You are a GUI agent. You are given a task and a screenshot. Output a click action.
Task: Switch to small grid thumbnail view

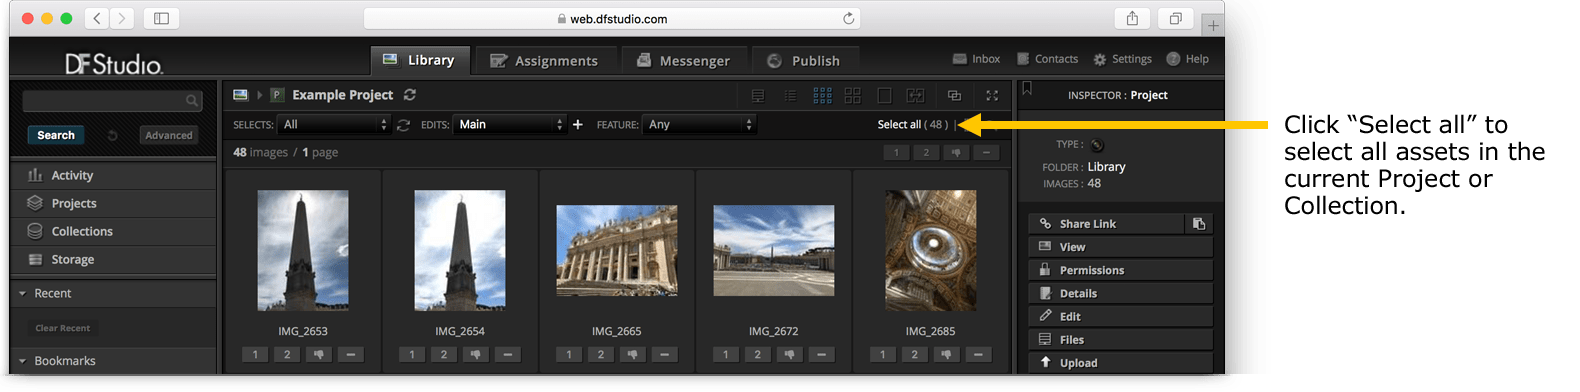coord(822,95)
